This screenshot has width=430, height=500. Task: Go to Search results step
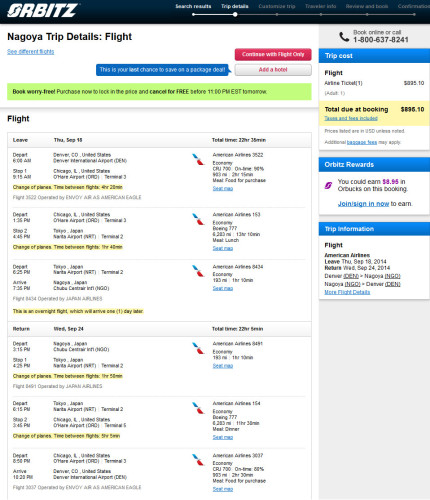coord(193,6)
